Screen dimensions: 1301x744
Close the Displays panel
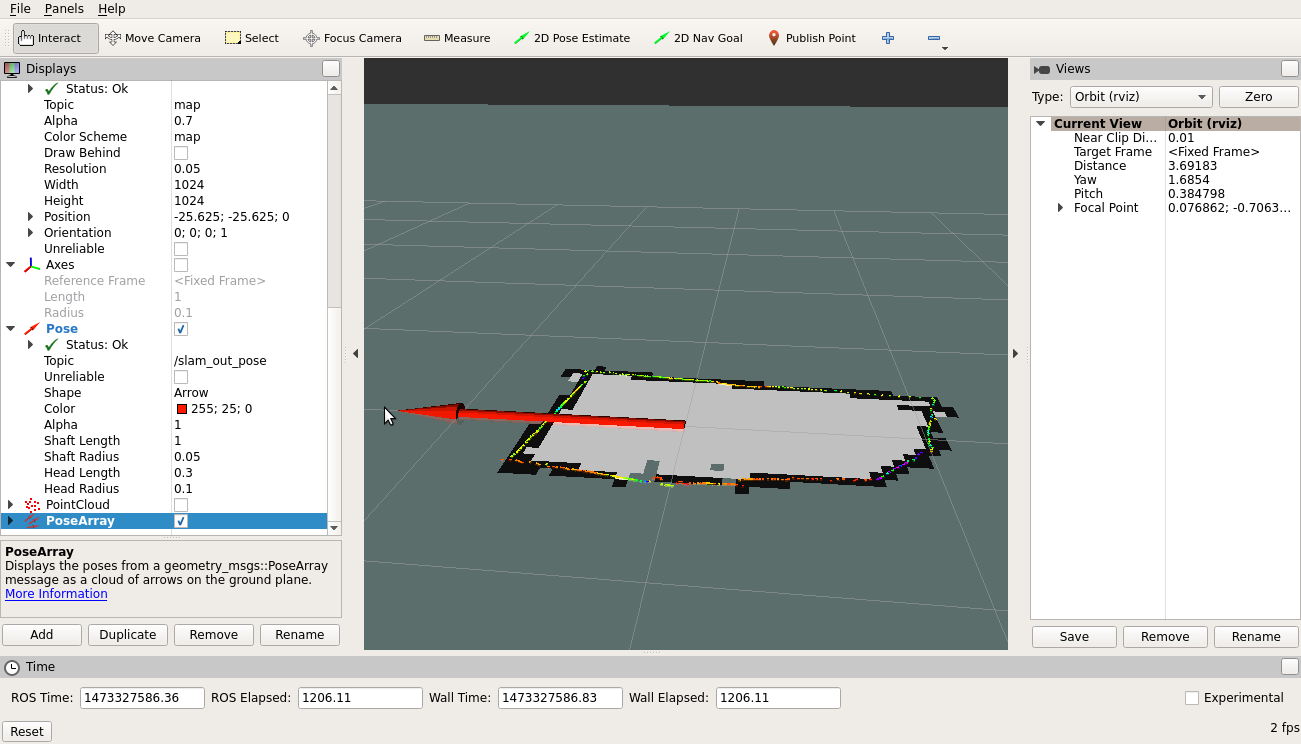(331, 69)
